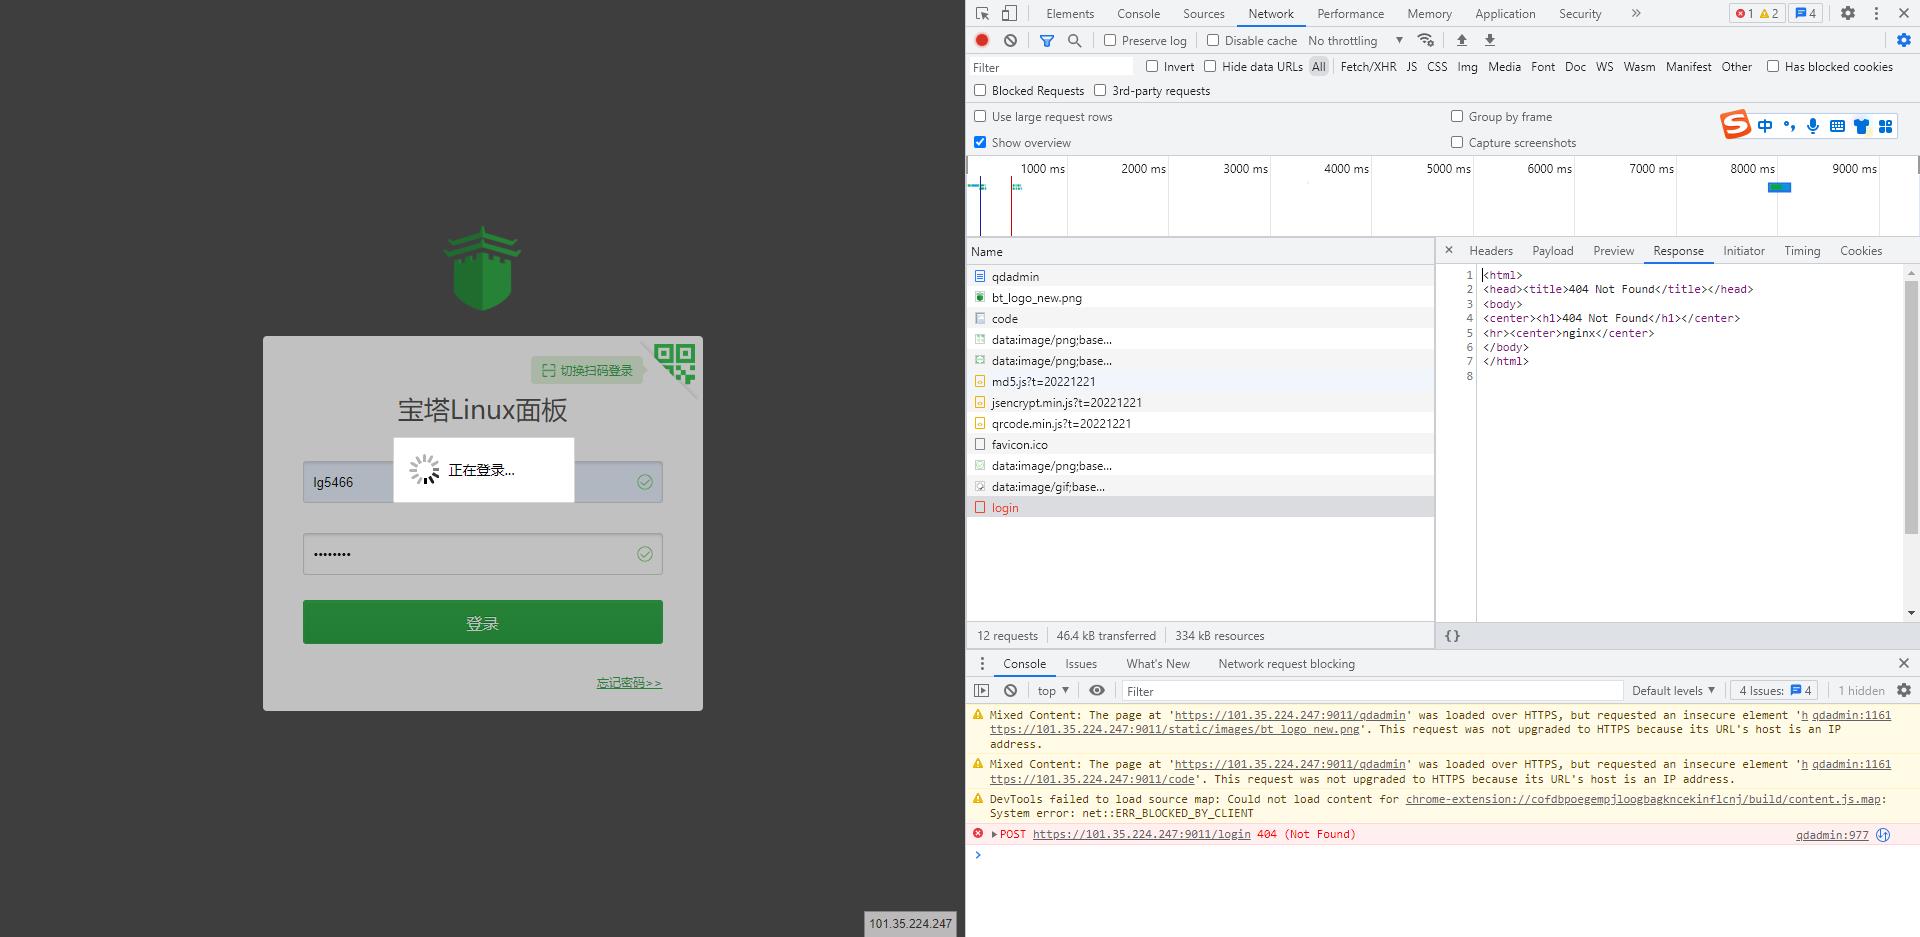Switch to the Headers tab

click(1490, 251)
